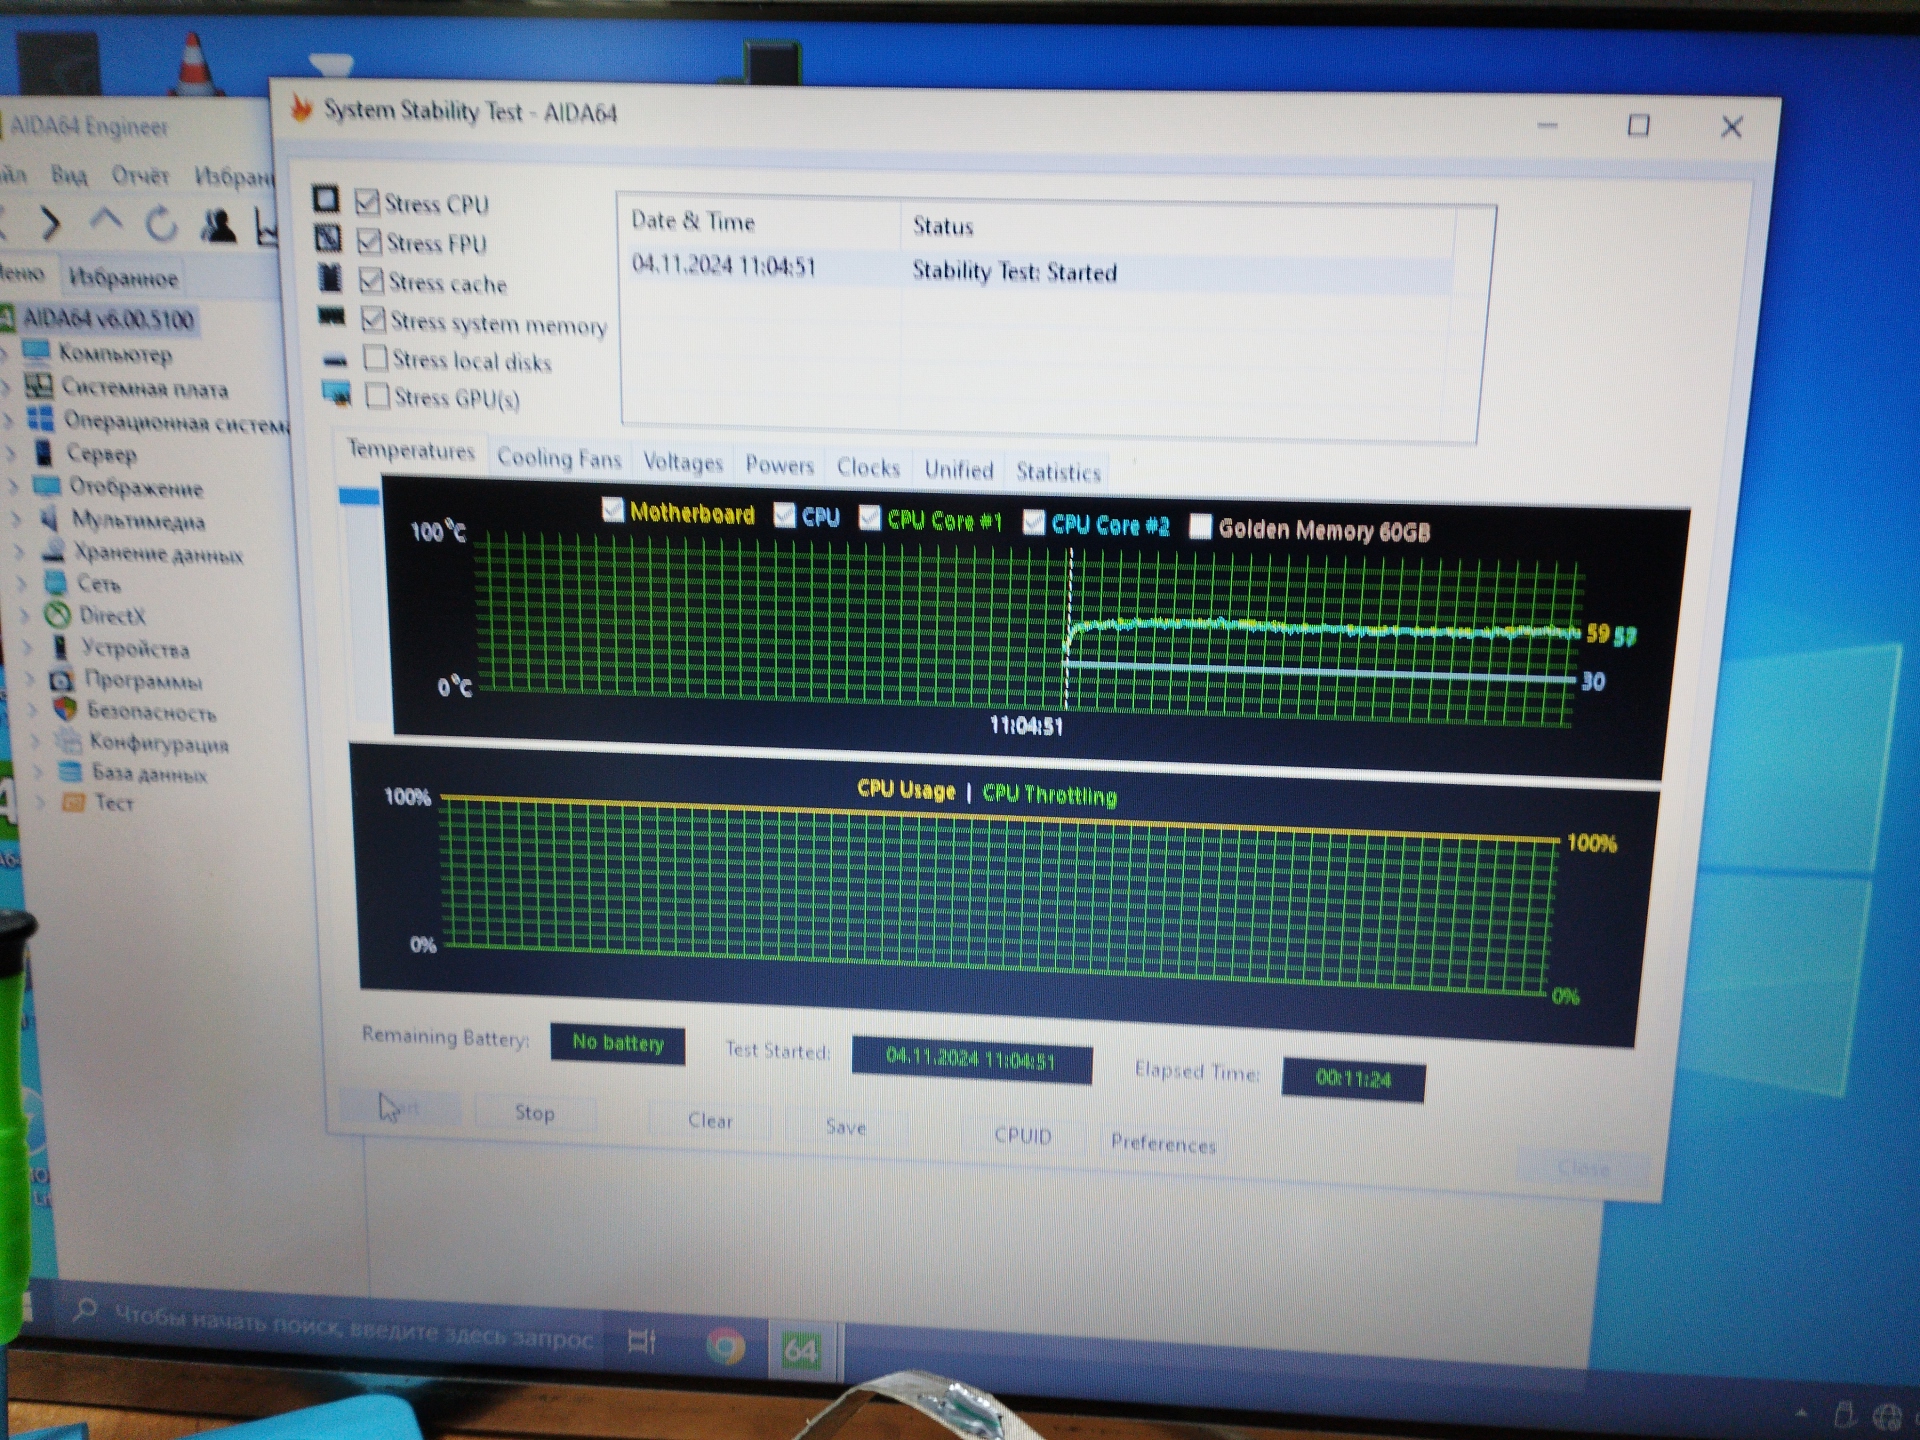Click the up arrow in the AIDA64 Engineer toolbar
Screen dimensions: 1920x1440
[x=106, y=221]
